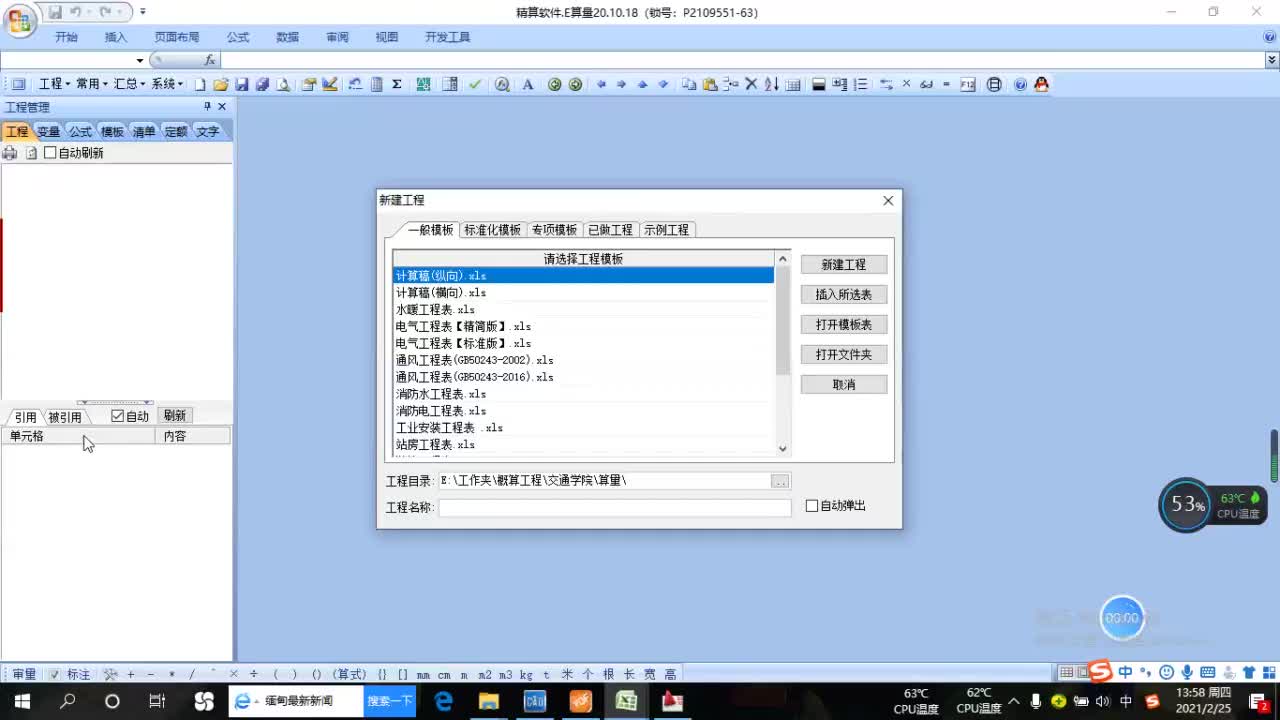This screenshot has width=1280, height=720.
Task: Click the copy toolbar icon
Action: pos(689,85)
